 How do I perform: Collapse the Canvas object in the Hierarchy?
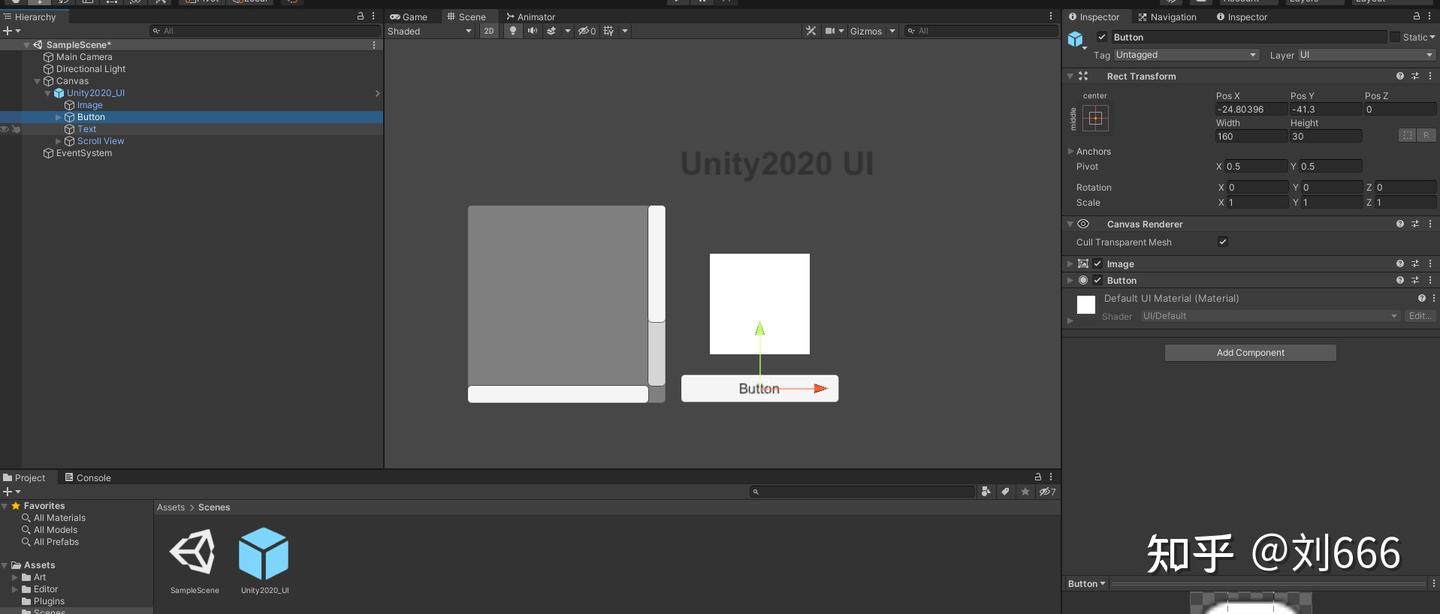coord(36,80)
